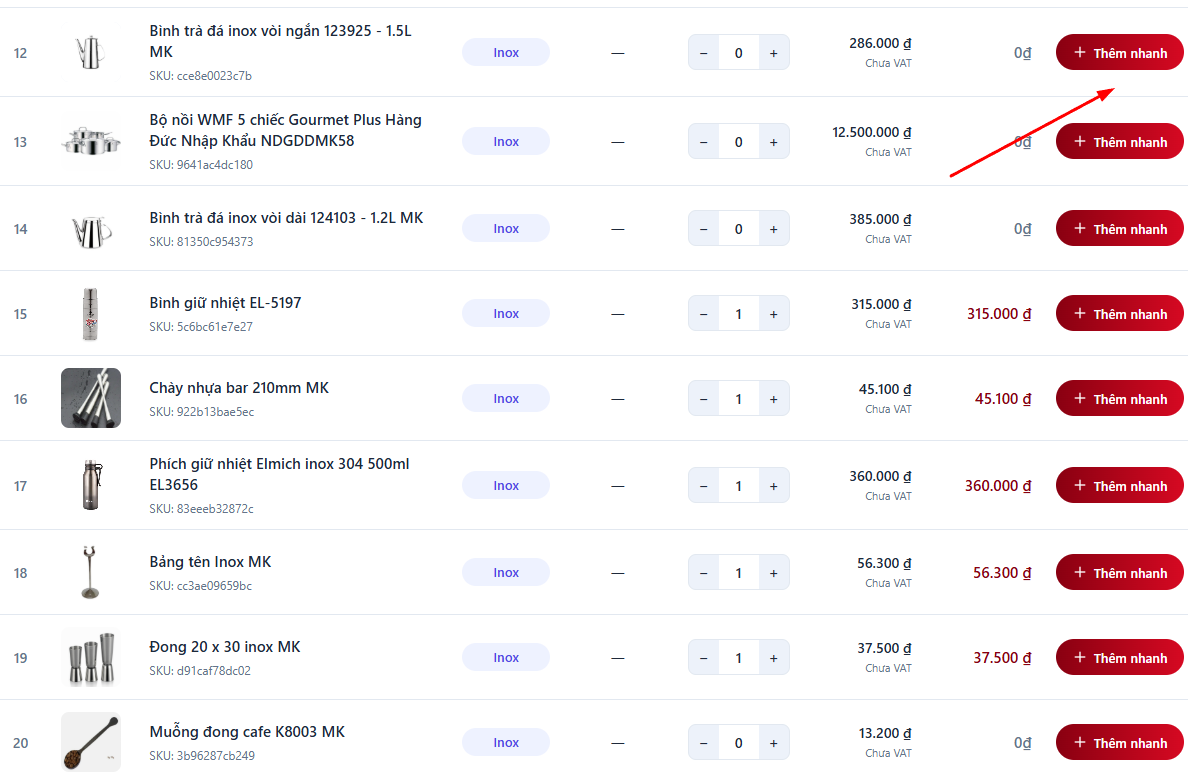The image size is (1188, 781).
Task: Select Inox category tag on row 15
Action: 505,314
